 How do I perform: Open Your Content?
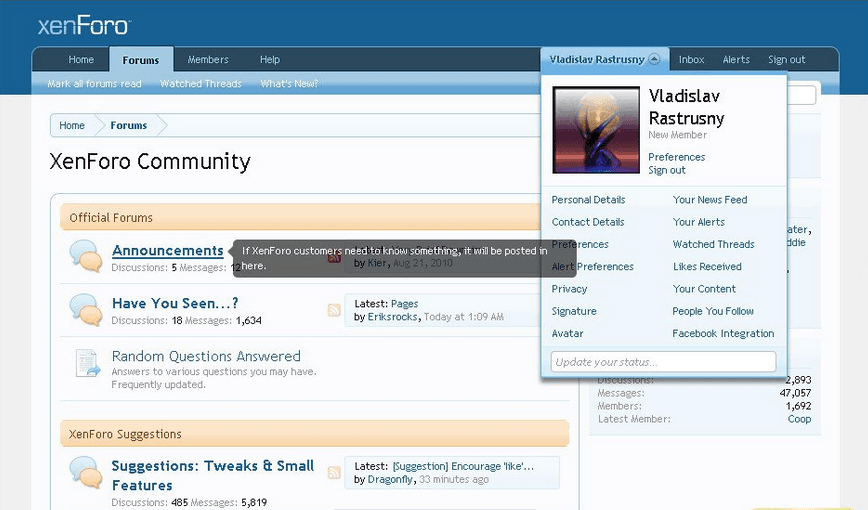[704, 289]
